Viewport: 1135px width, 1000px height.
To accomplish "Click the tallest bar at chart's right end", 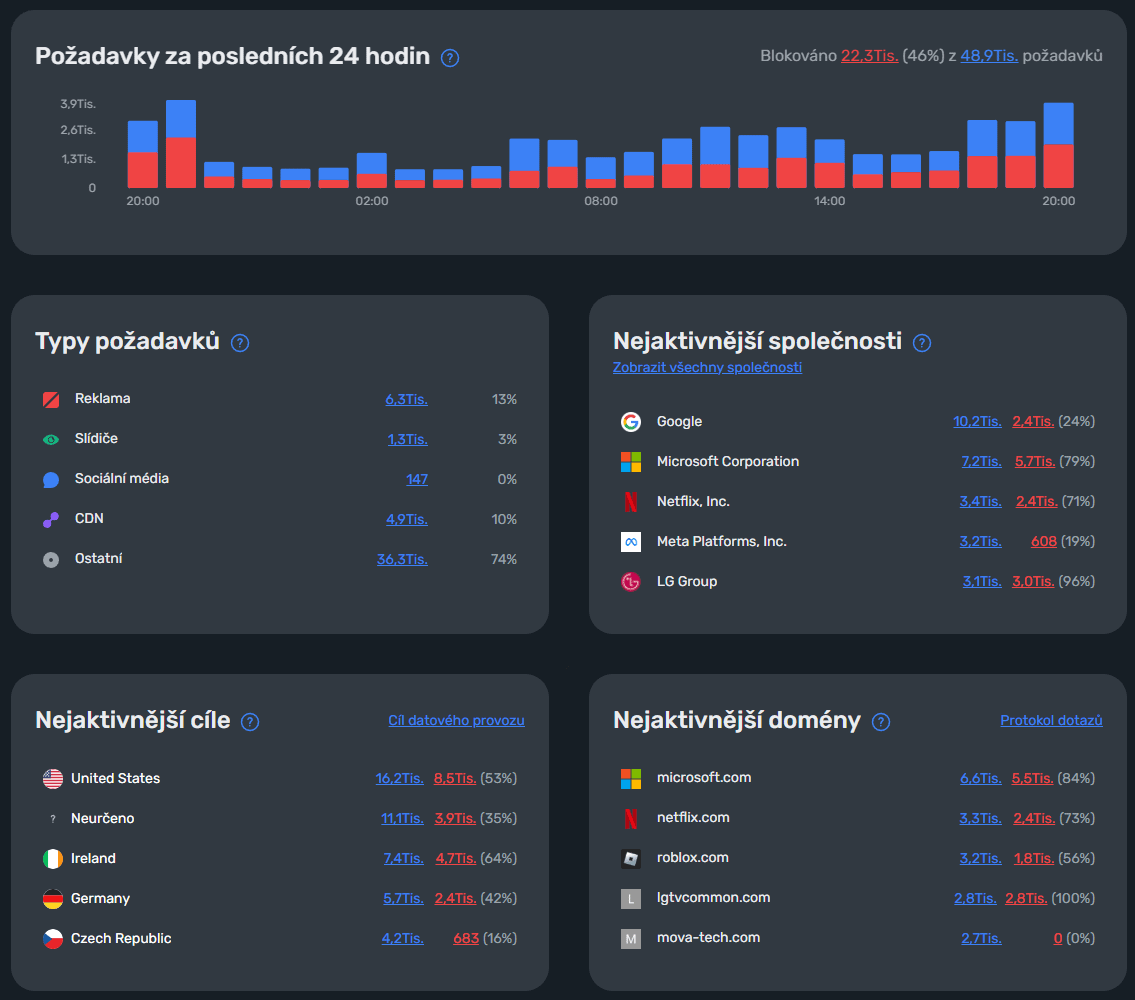I will pyautogui.click(x=1058, y=146).
